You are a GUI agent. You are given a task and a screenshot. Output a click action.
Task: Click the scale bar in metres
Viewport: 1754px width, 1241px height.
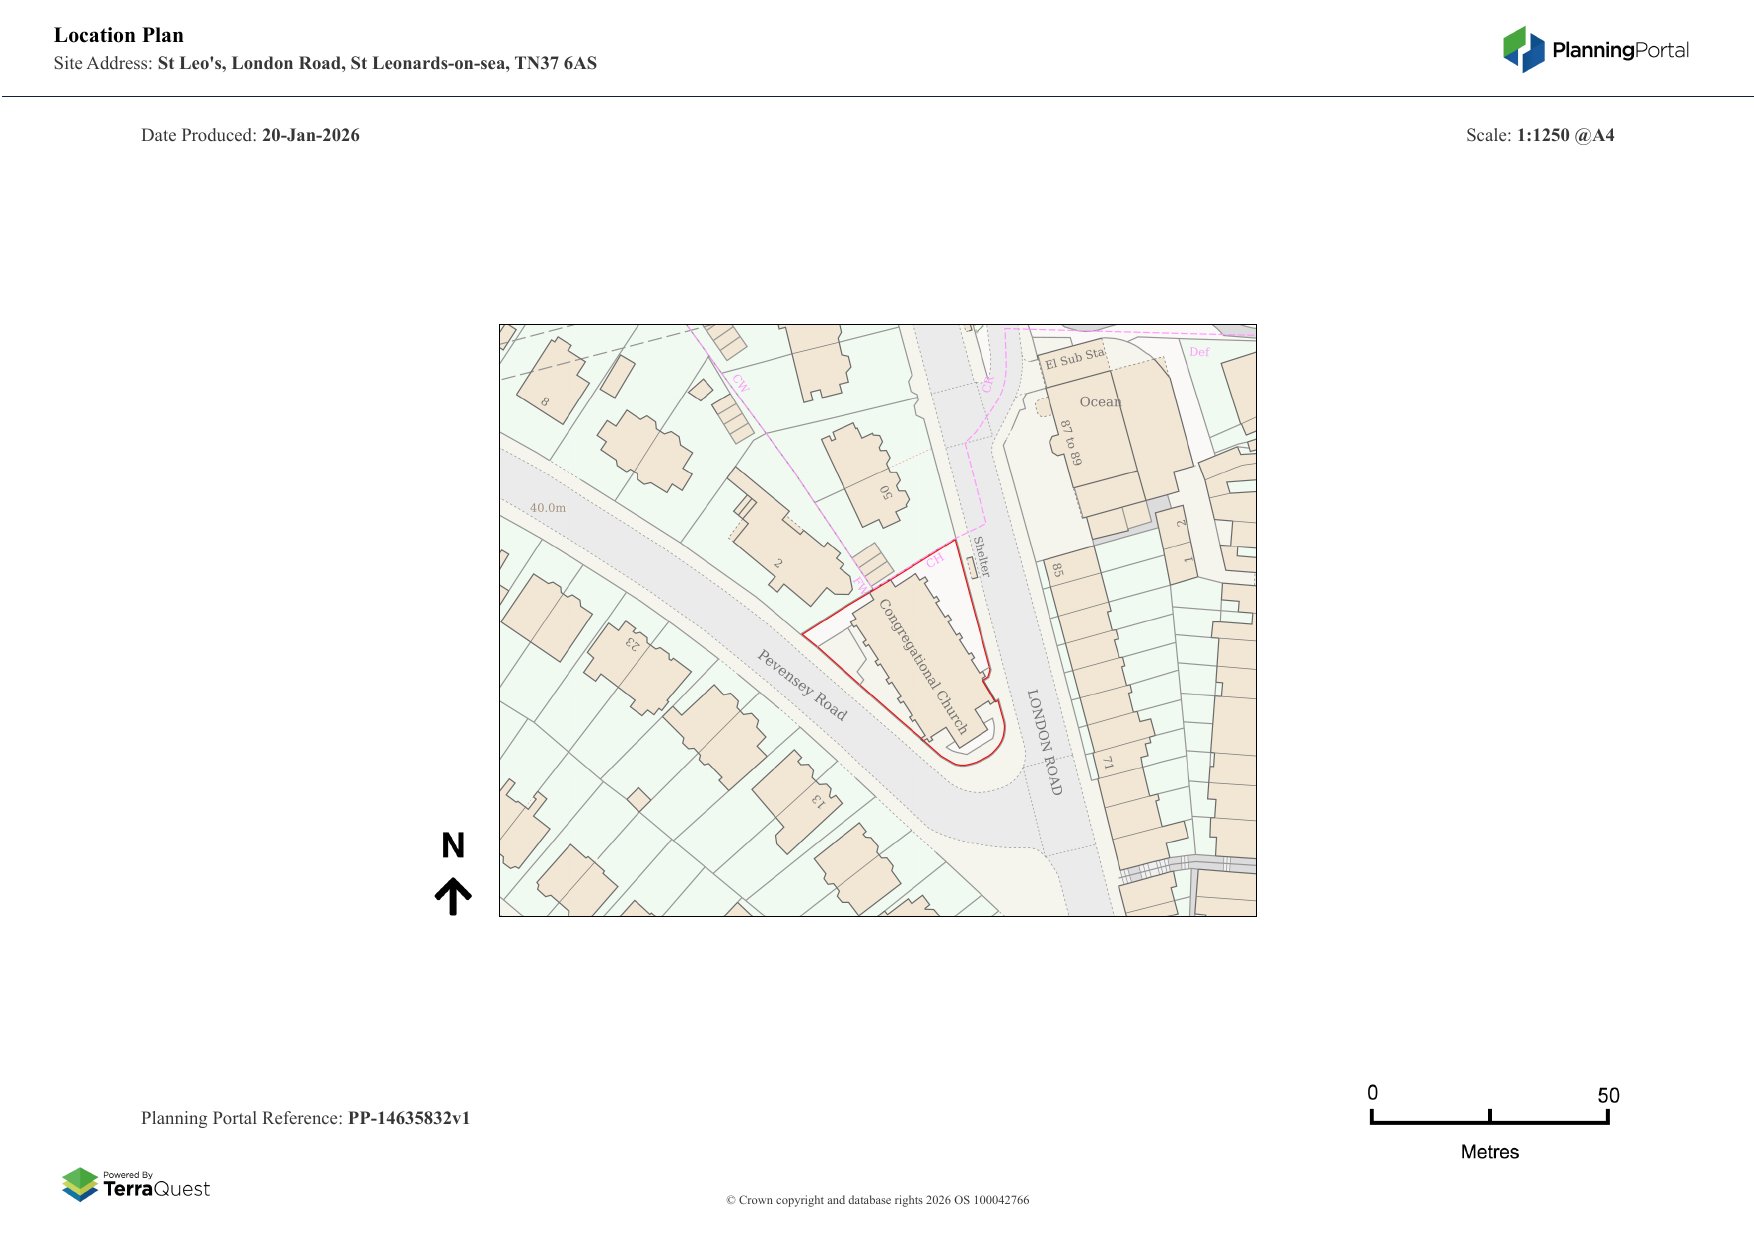(x=1489, y=1119)
